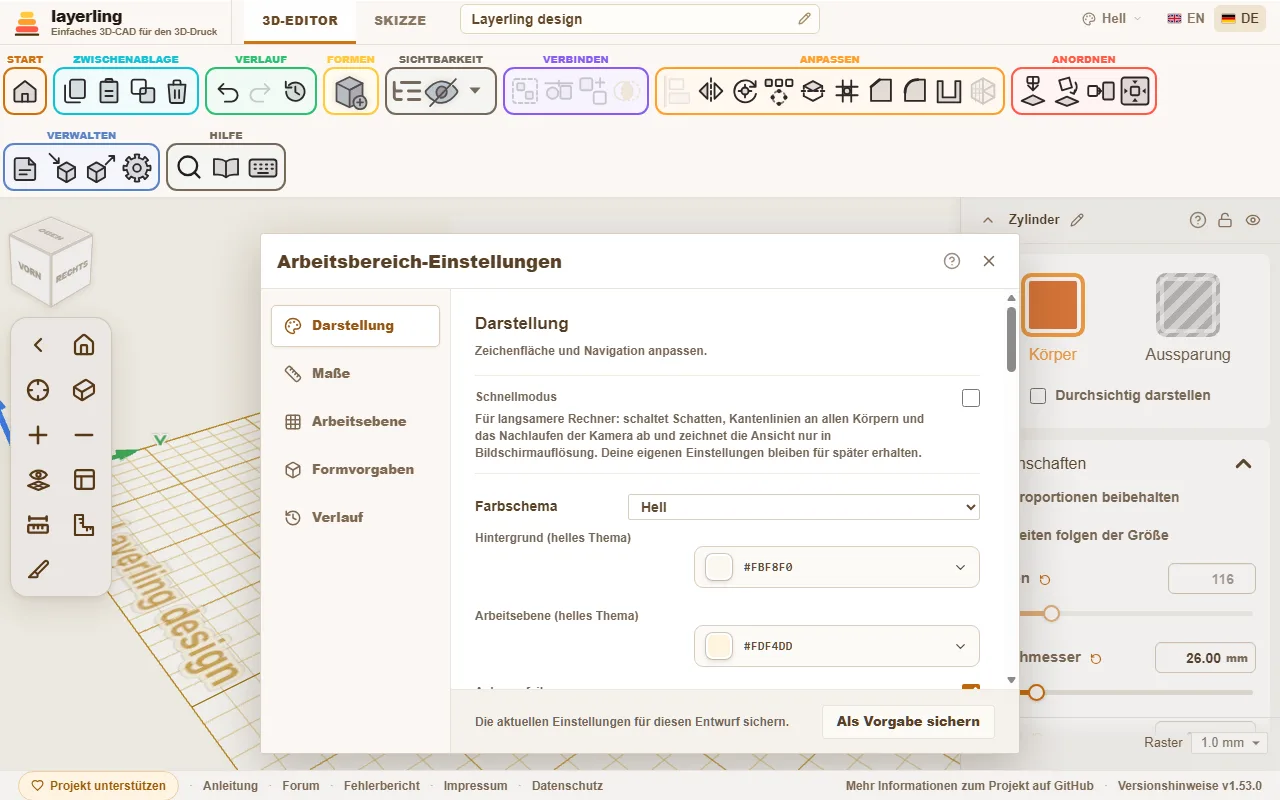
Task: Click the Hintergrund color swatch
Action: click(719, 567)
